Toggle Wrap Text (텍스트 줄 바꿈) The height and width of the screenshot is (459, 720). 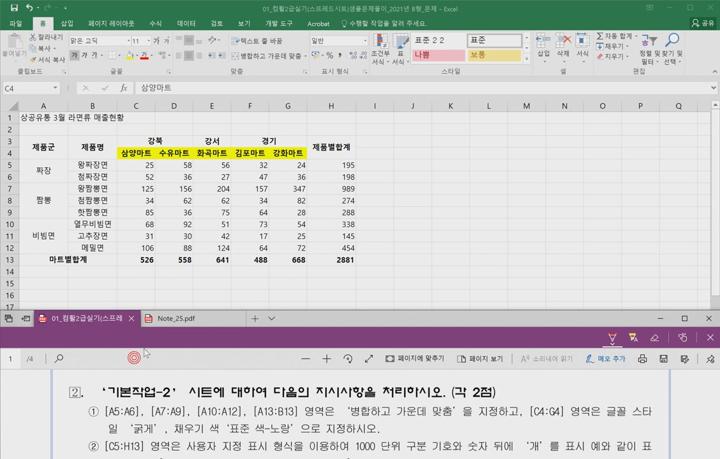(258, 41)
